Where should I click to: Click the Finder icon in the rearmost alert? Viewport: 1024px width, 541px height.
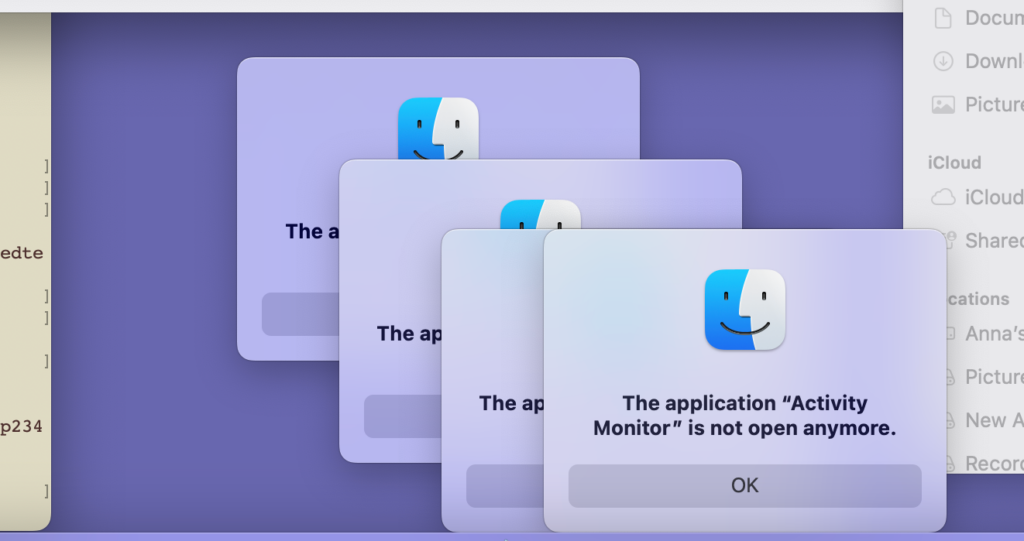tap(438, 129)
